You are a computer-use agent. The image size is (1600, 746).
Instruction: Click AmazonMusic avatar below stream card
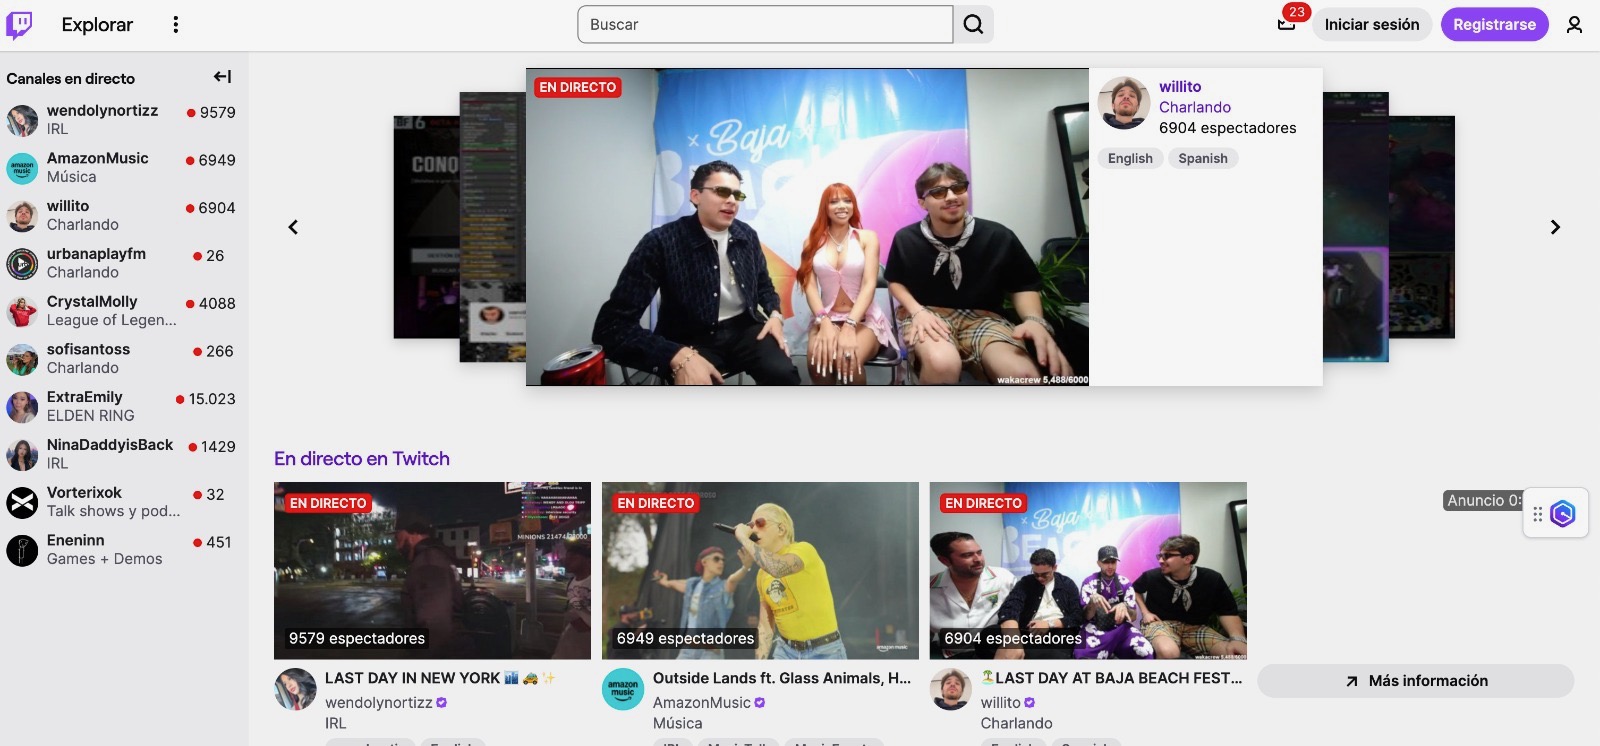click(x=623, y=689)
